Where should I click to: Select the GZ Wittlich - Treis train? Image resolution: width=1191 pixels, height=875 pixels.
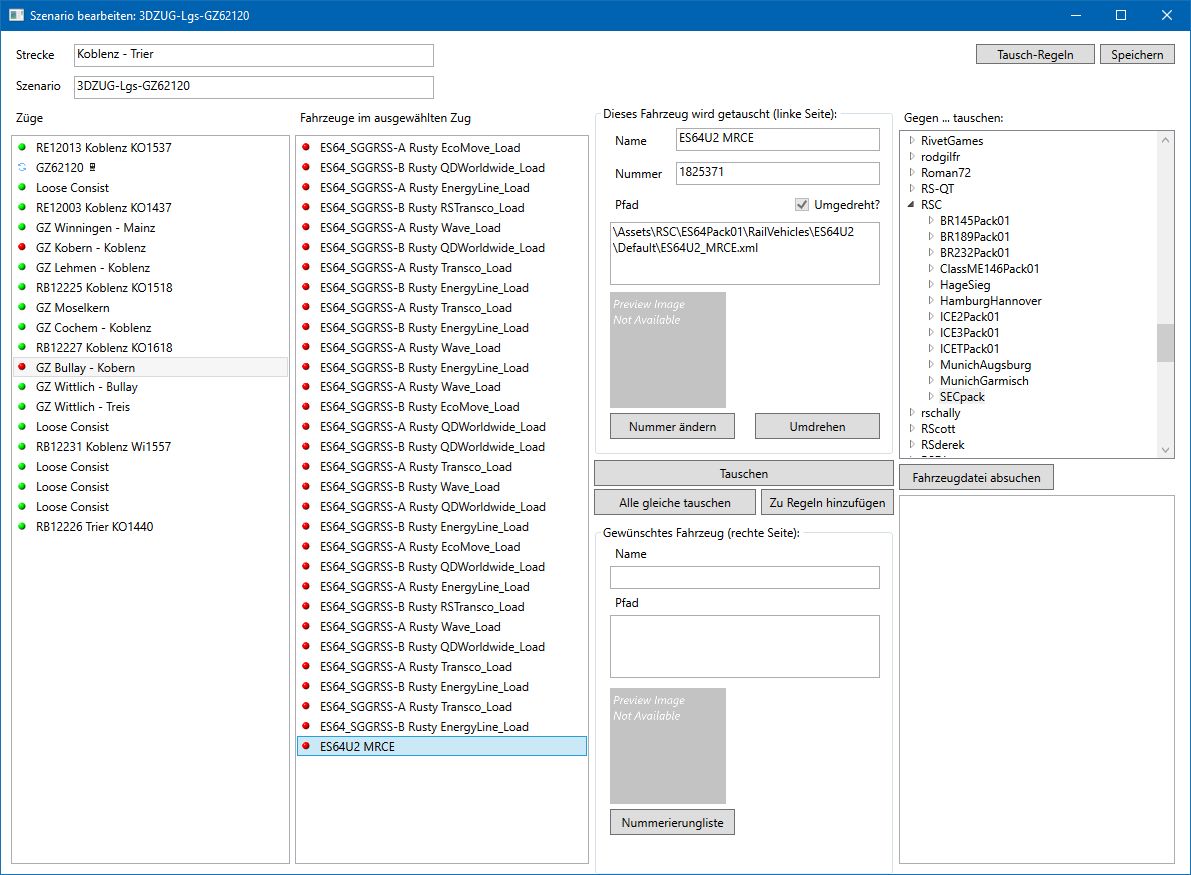83,407
